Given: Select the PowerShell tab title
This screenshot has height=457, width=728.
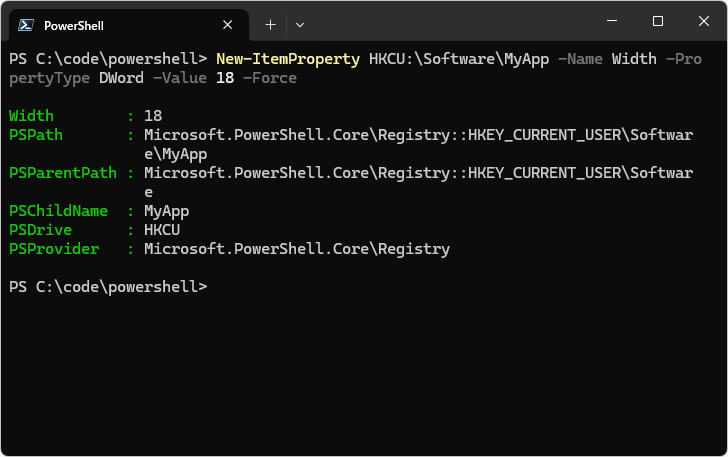Looking at the screenshot, I should [x=74, y=26].
